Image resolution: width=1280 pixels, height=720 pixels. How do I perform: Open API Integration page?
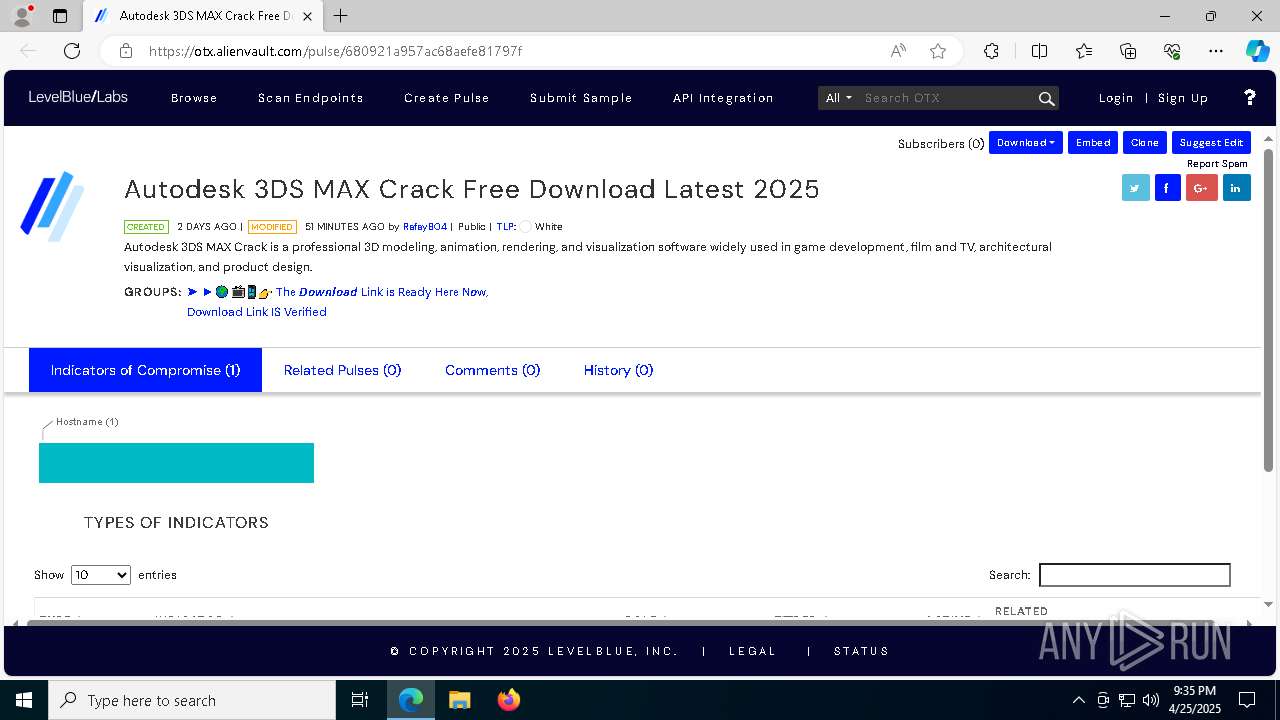coord(723,98)
